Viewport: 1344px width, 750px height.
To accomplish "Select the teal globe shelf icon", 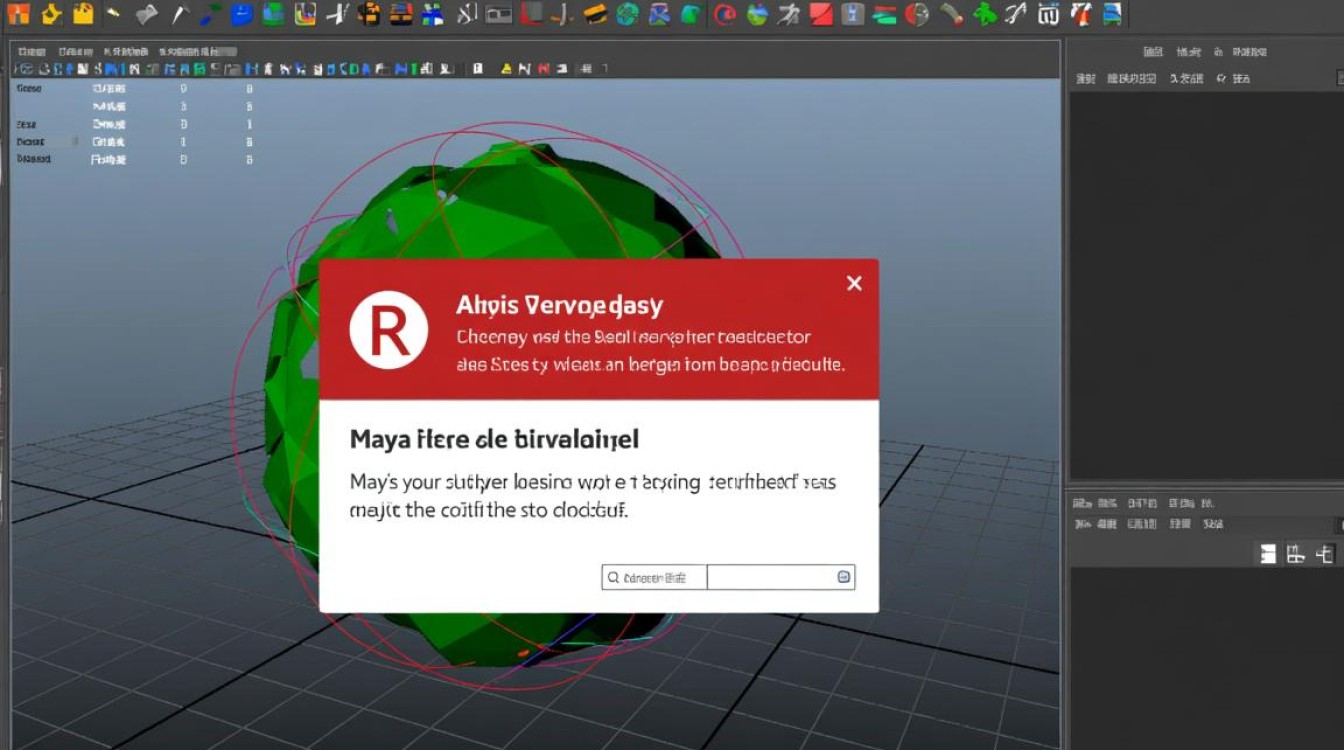I will [627, 14].
